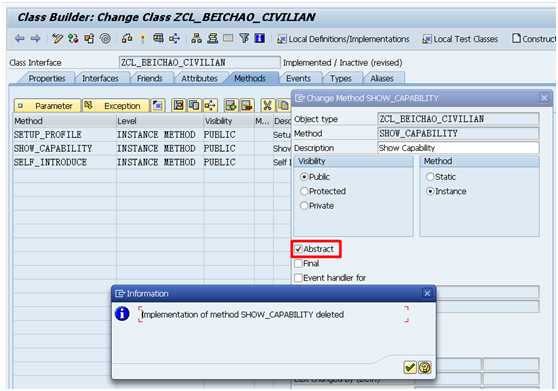The image size is (558, 391).
Task: Click the blue information icon in the toolbar
Action: pyautogui.click(x=260, y=38)
